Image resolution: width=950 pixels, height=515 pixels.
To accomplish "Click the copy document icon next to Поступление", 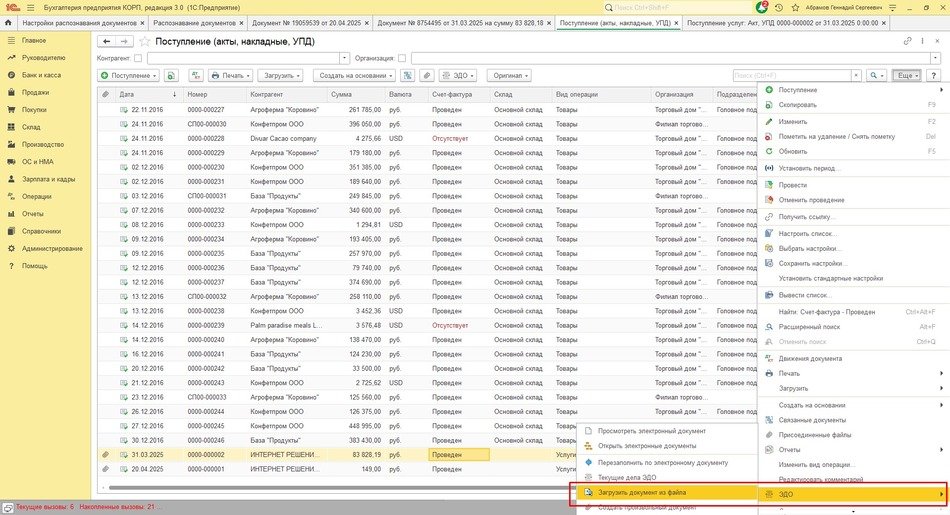I will 171,75.
